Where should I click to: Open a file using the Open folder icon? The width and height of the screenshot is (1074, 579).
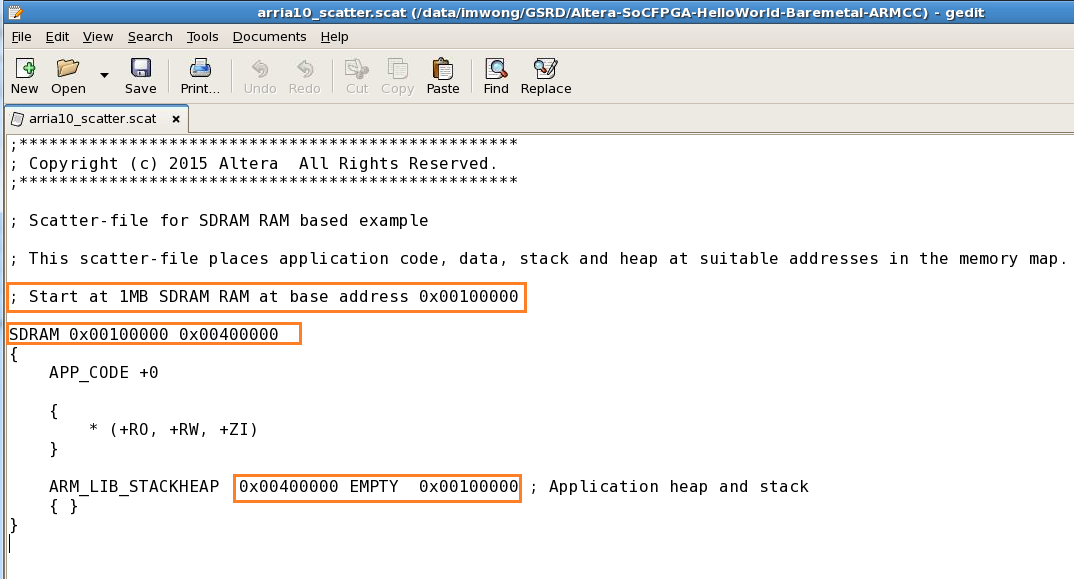[x=68, y=69]
